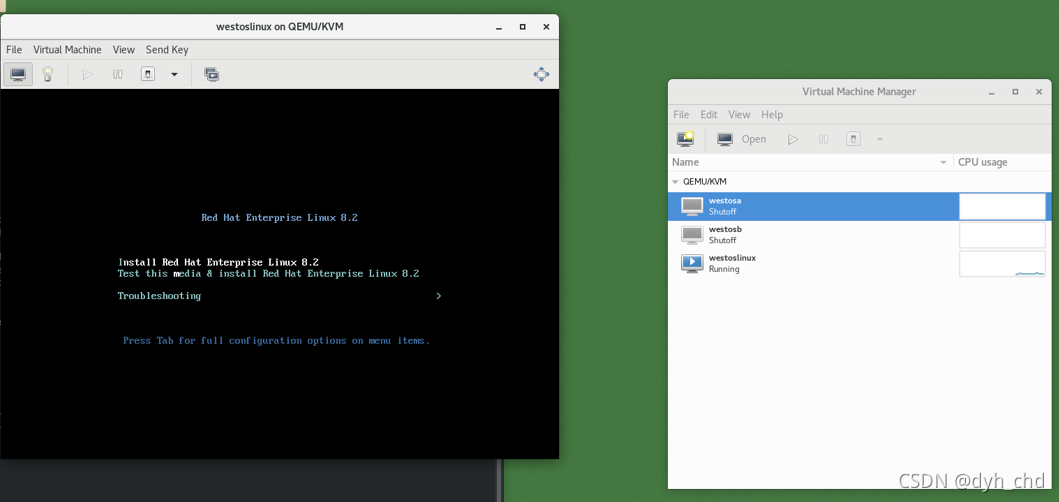This screenshot has height=502, width=1059.
Task: Open Virtual Machine menu
Action: pos(68,49)
